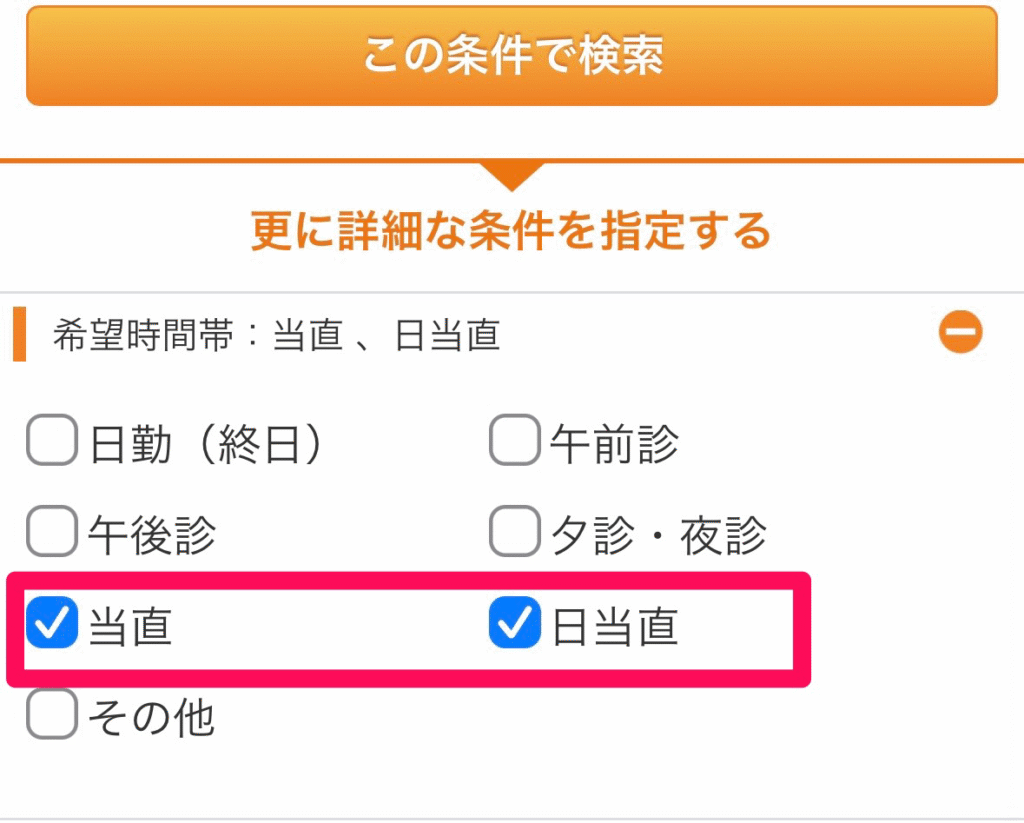Viewport: 1024px width, 823px height.
Task: Check the 午前診 checkbox
Action: [x=515, y=442]
